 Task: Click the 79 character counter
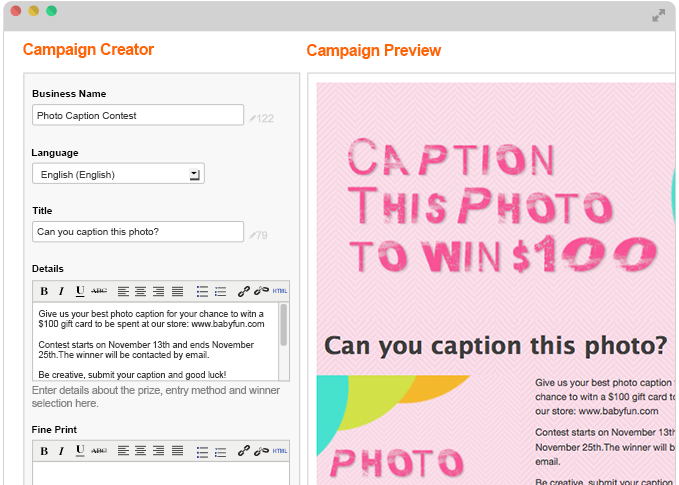[x=259, y=235]
